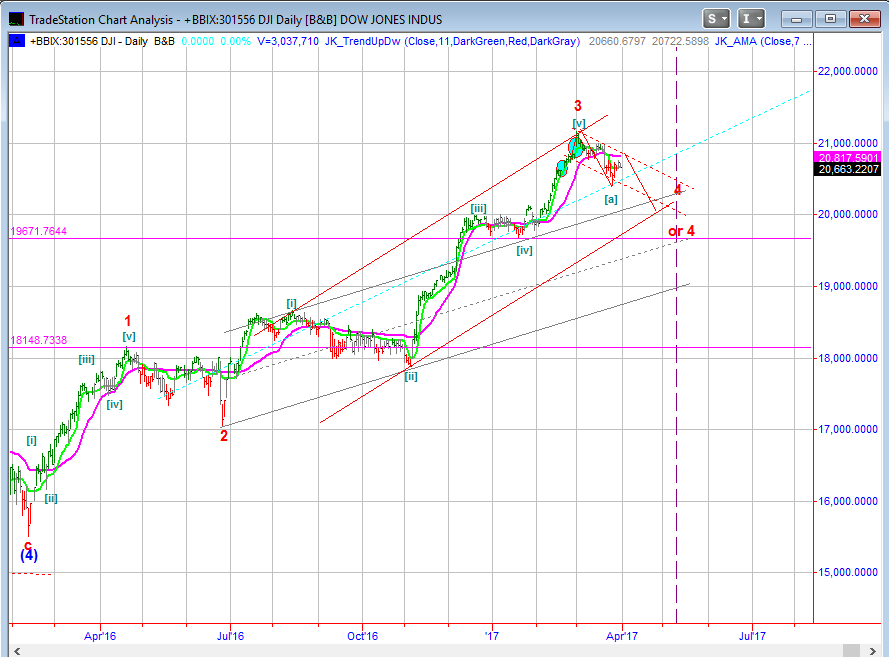Select the "JK_AMA (Close,7" indicator label
889x657 pixels.
click(757, 41)
